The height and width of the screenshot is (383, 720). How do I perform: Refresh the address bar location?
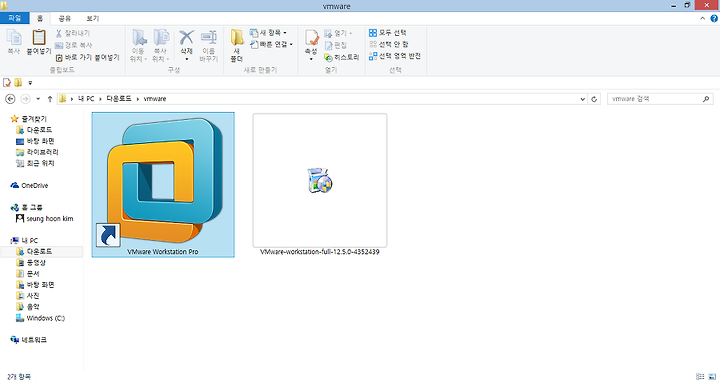click(x=594, y=99)
